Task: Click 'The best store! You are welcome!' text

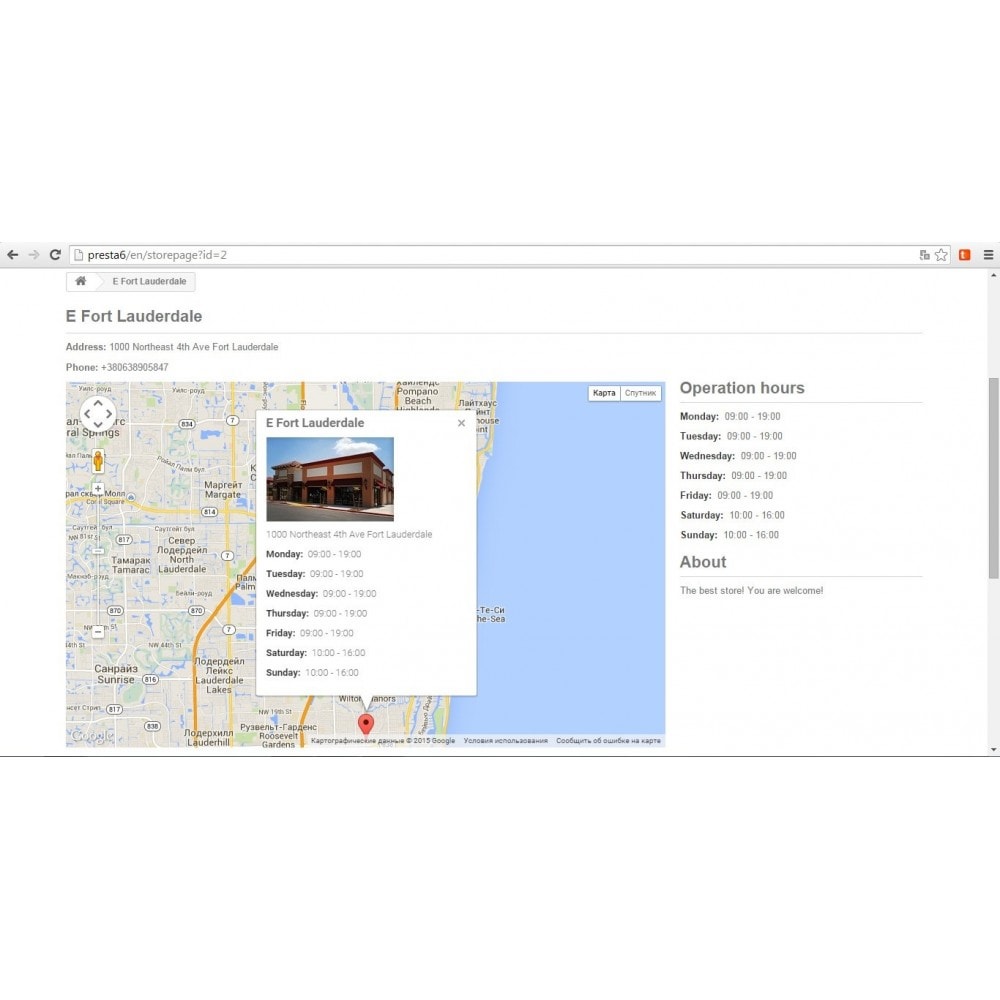Action: click(x=751, y=591)
